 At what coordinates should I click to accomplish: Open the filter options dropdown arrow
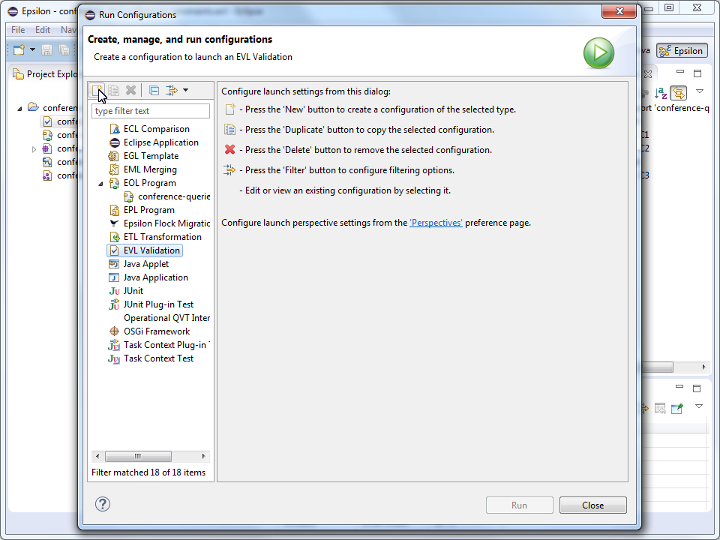pos(185,91)
